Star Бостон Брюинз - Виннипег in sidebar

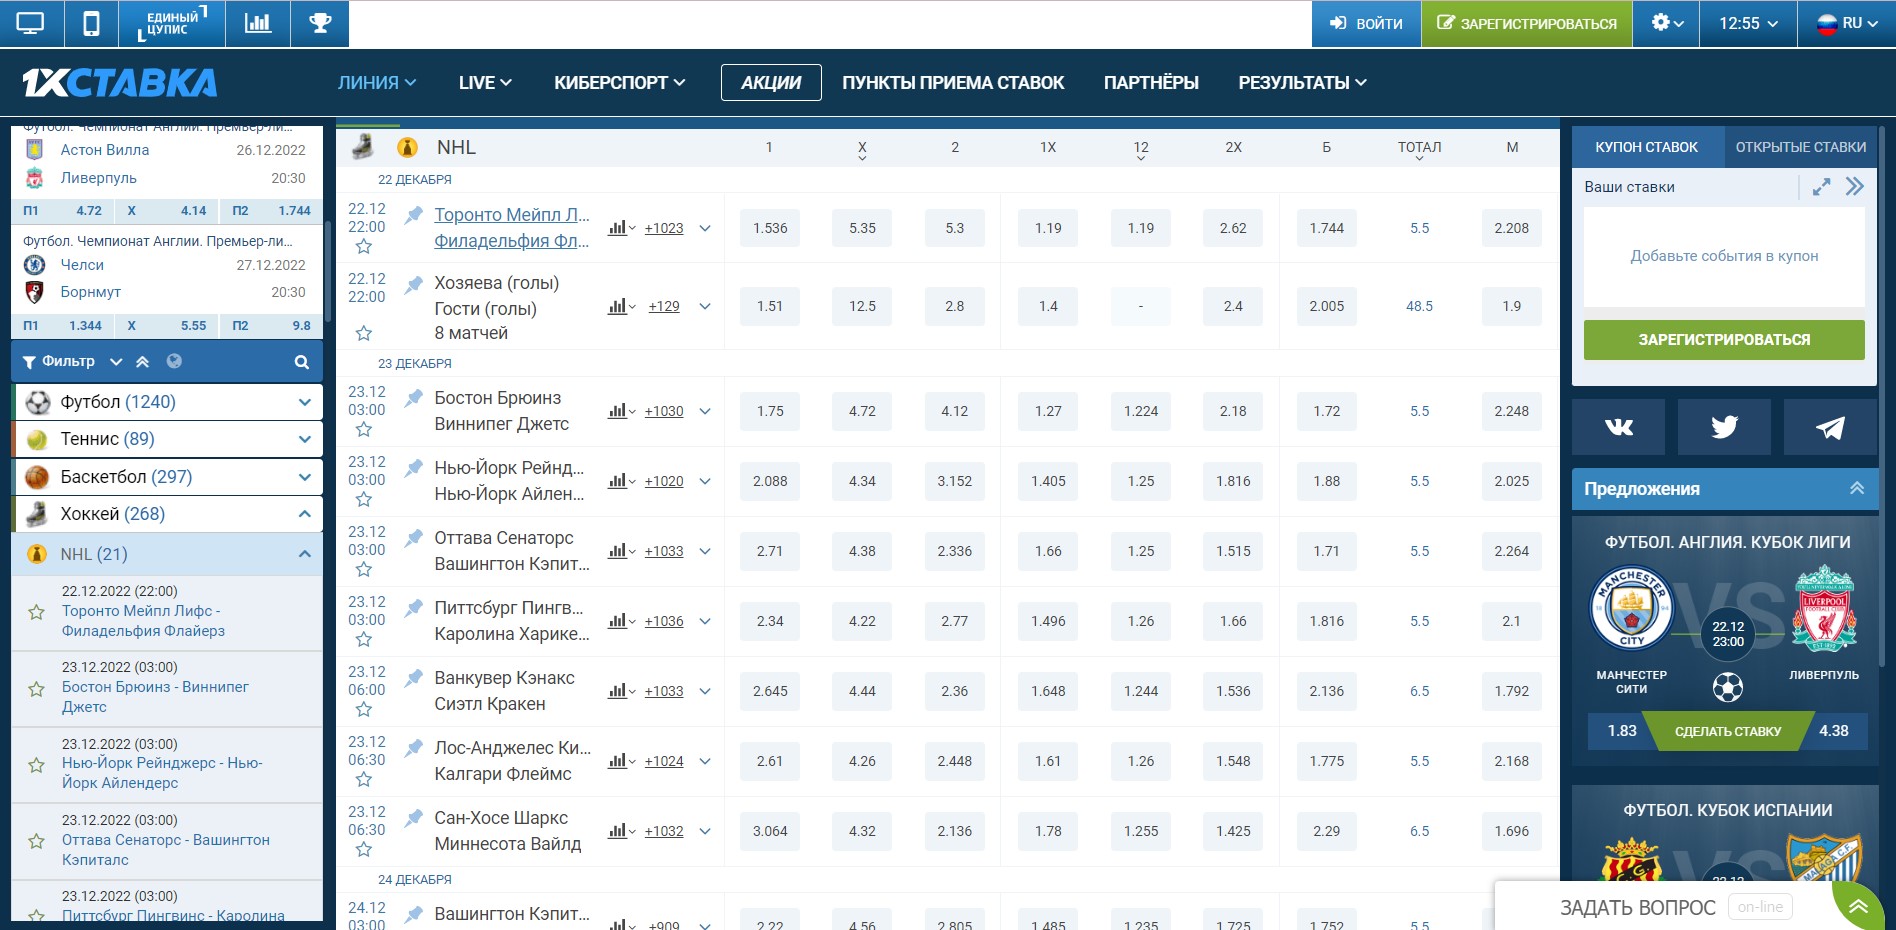click(x=37, y=689)
